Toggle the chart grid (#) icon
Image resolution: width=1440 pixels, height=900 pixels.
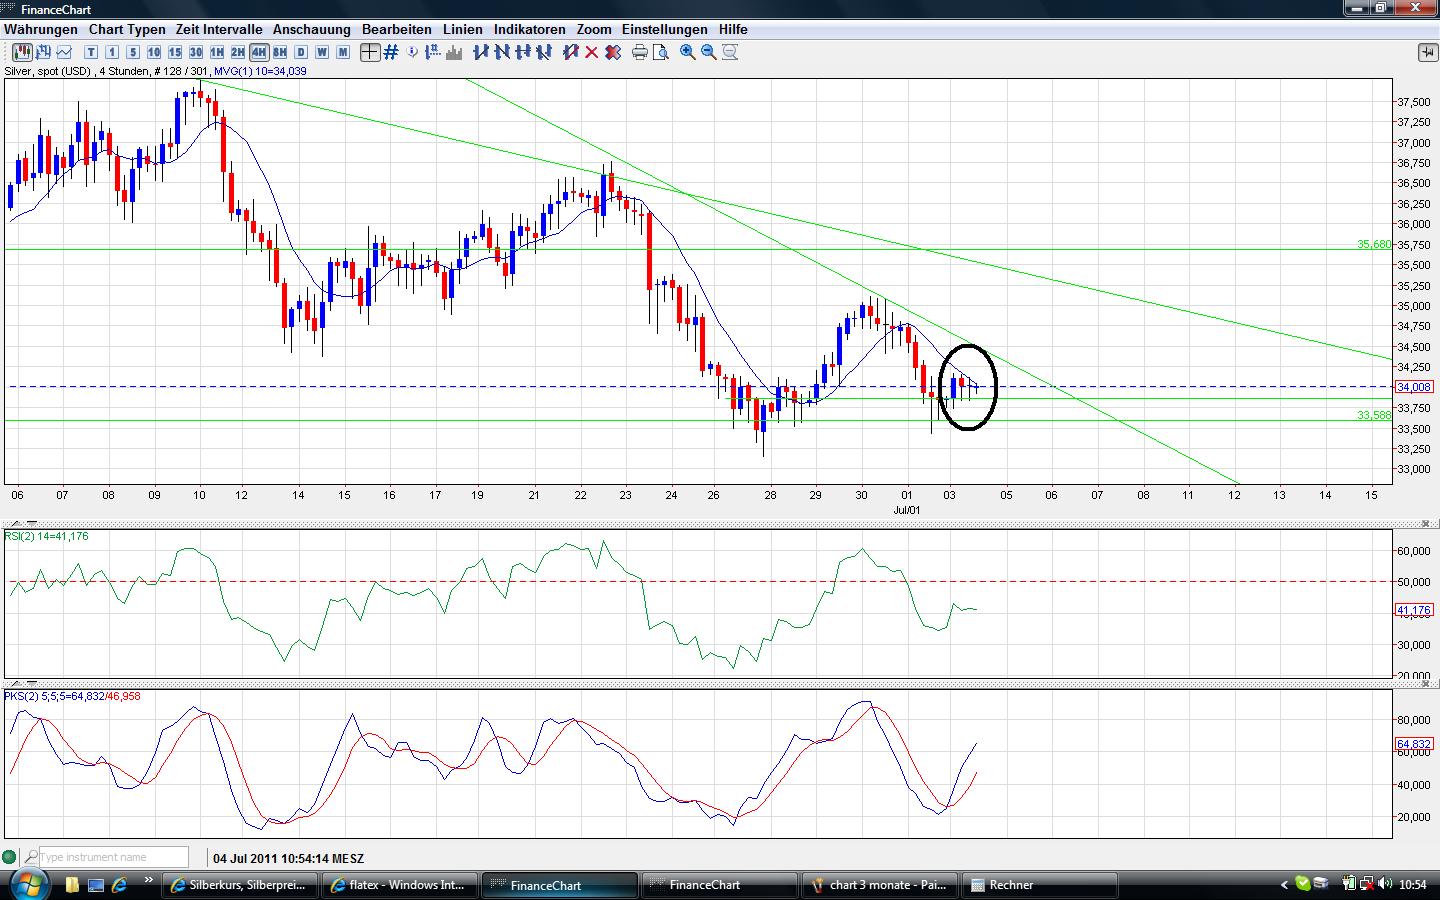[x=391, y=52]
